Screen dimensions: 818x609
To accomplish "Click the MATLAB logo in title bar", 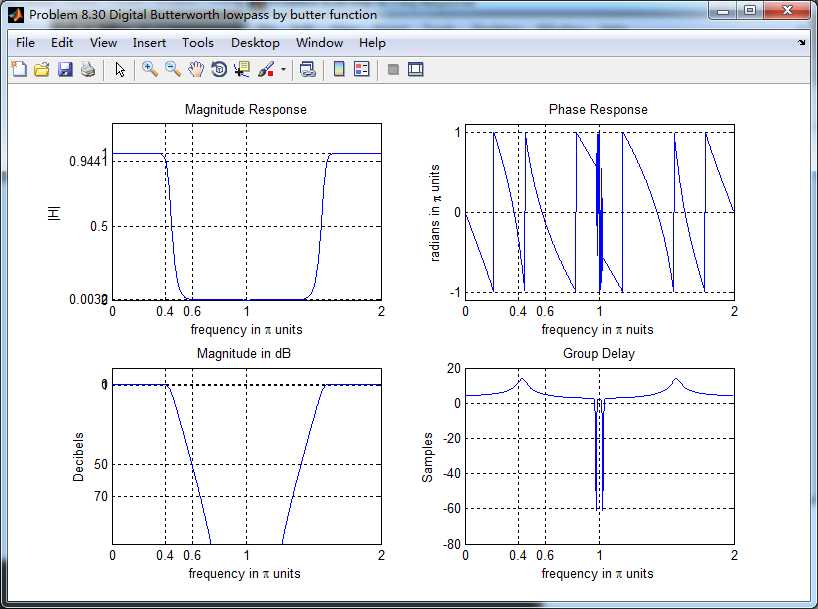I will tap(16, 15).
